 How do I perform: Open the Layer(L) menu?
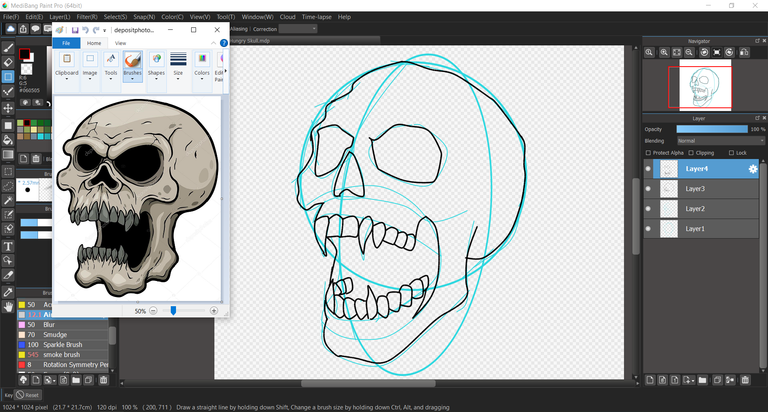point(60,17)
